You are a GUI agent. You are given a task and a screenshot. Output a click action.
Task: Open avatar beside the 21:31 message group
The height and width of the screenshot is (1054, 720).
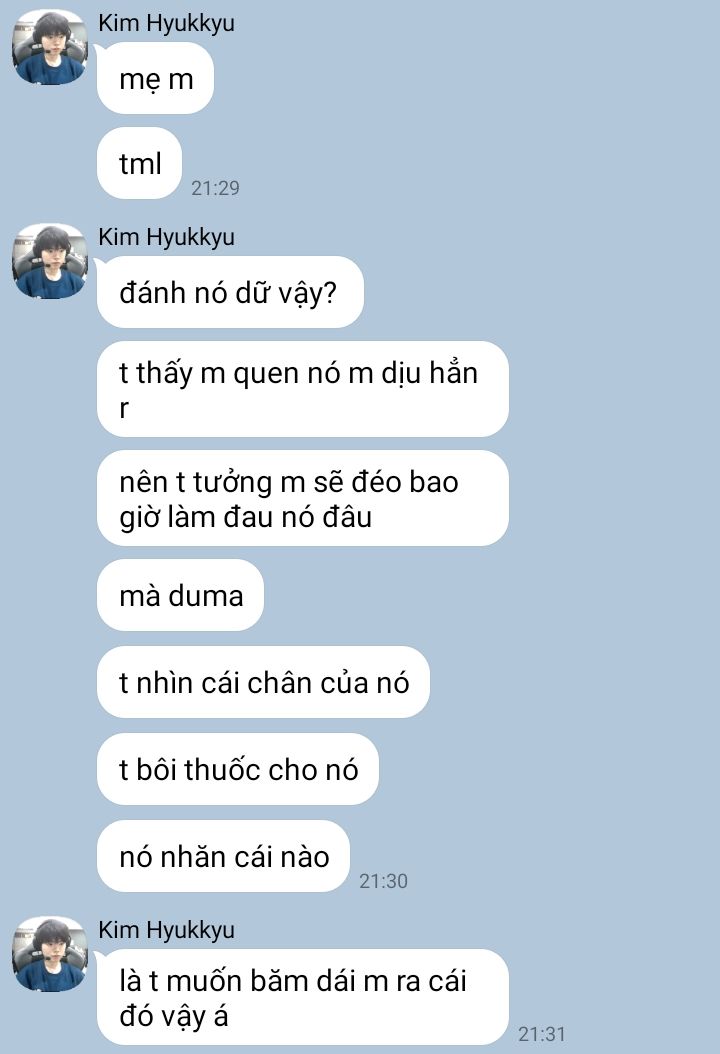click(50, 954)
